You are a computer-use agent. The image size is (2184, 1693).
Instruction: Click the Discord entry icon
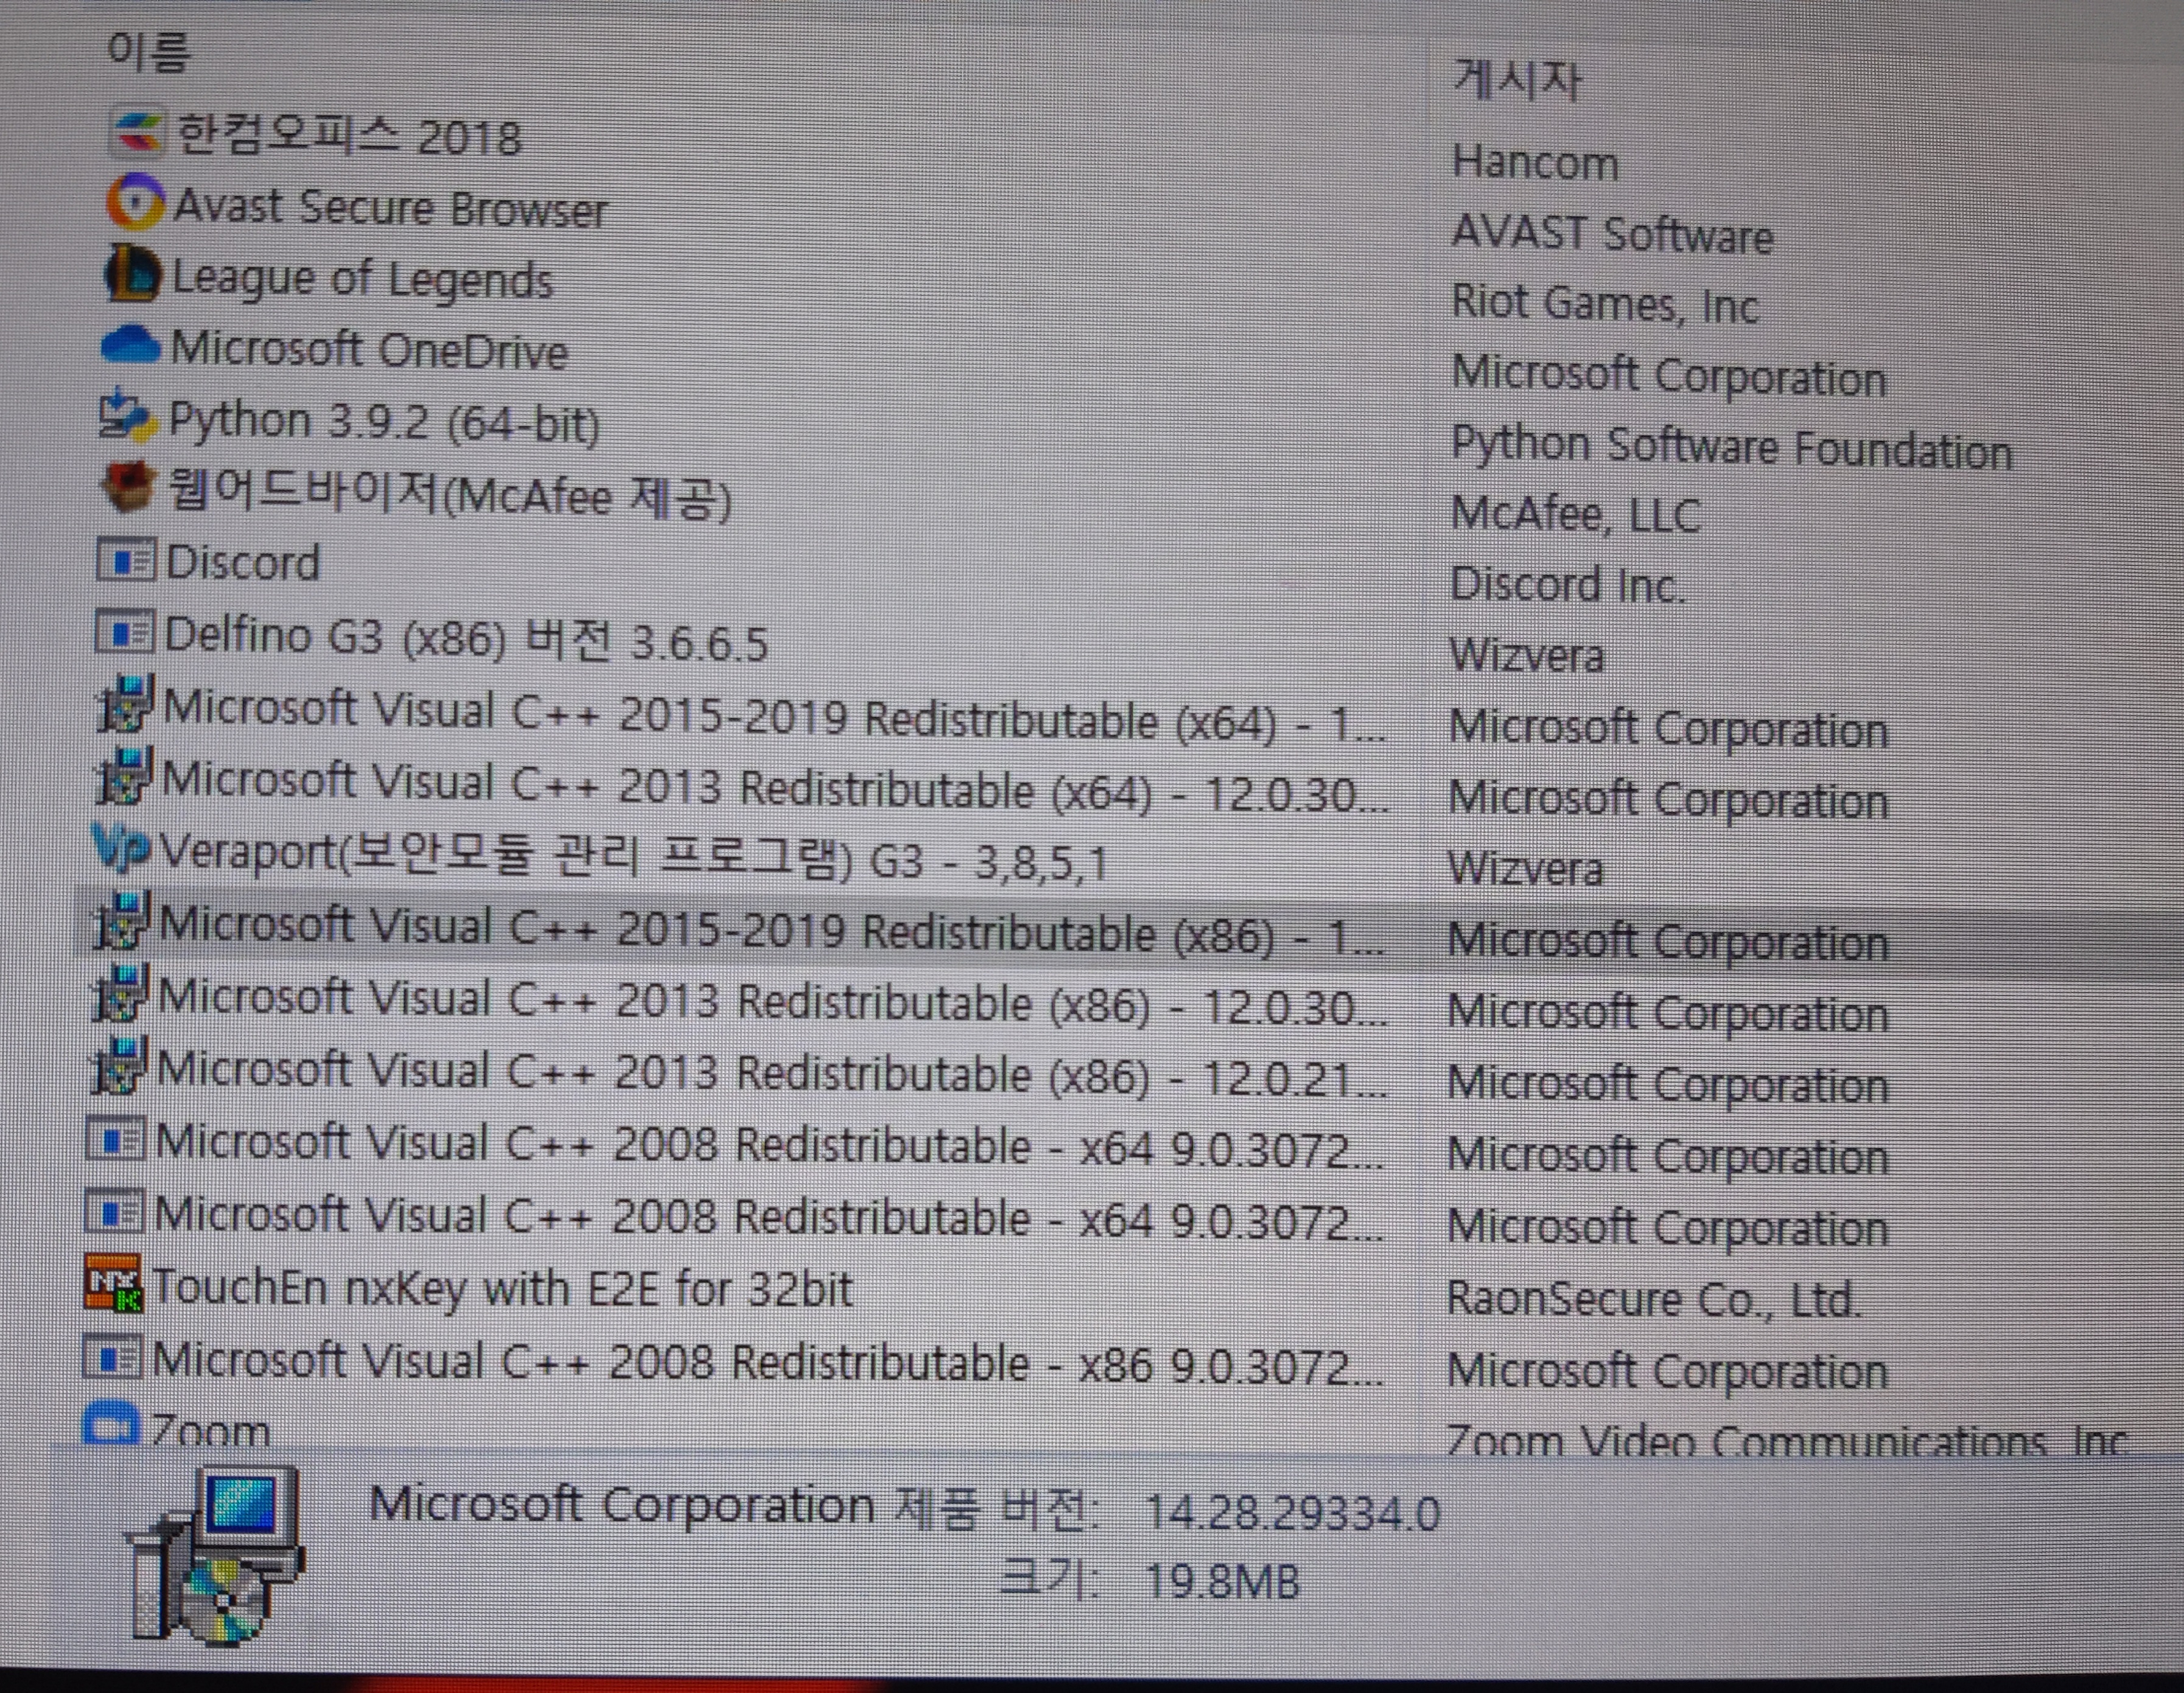pyautogui.click(x=125, y=561)
